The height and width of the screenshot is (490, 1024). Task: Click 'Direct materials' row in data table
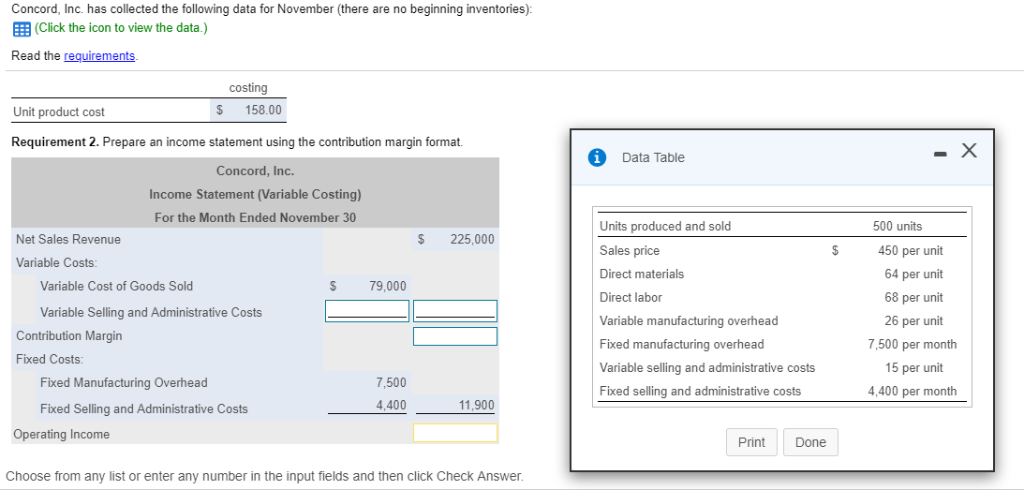pyautogui.click(x=641, y=274)
